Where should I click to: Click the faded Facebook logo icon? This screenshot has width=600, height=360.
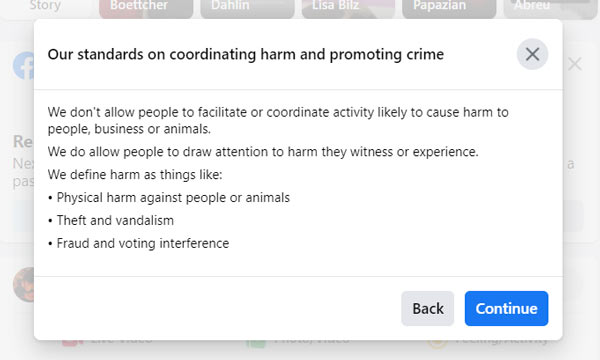tap(24, 65)
